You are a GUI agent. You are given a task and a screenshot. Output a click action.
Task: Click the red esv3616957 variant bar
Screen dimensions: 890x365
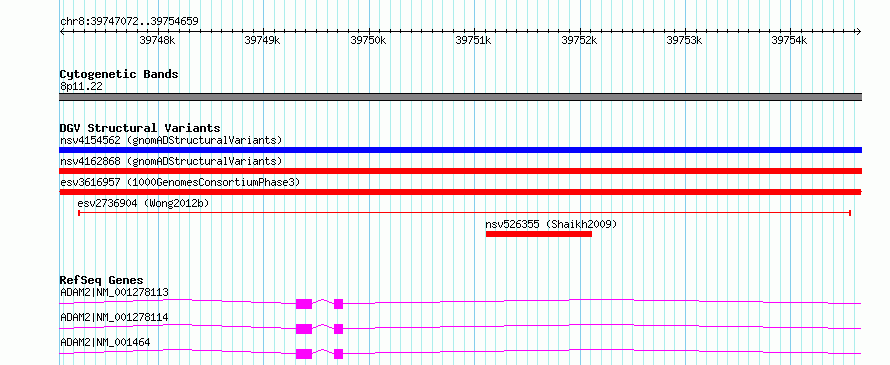[460, 192]
